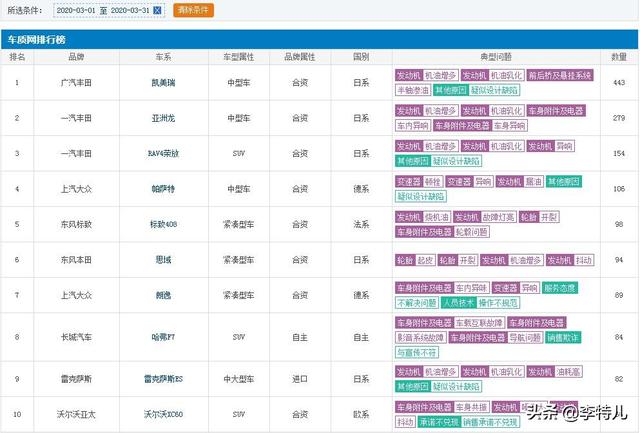Click the brand cell 长城汽车
The image size is (640, 433).
76,338
